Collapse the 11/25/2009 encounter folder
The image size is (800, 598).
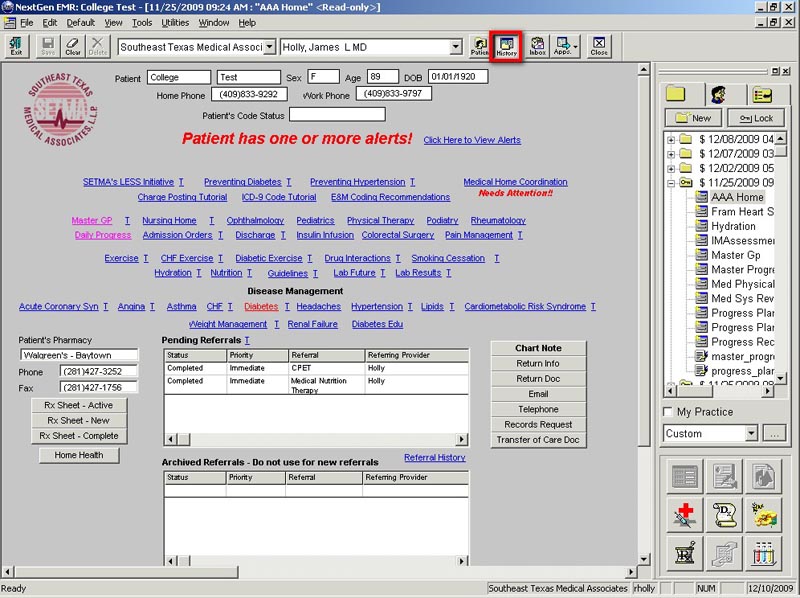point(671,183)
